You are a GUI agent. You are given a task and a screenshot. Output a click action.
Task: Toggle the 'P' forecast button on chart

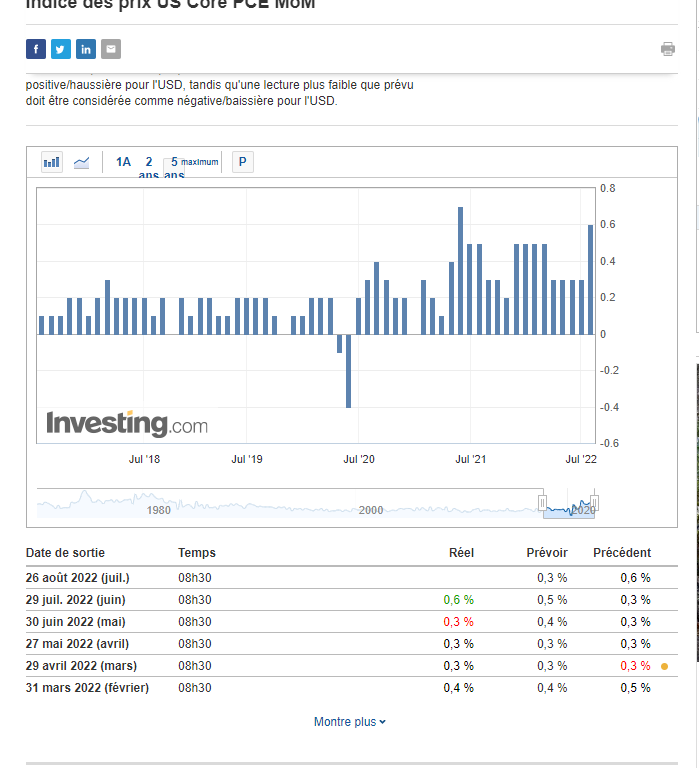tap(242, 162)
